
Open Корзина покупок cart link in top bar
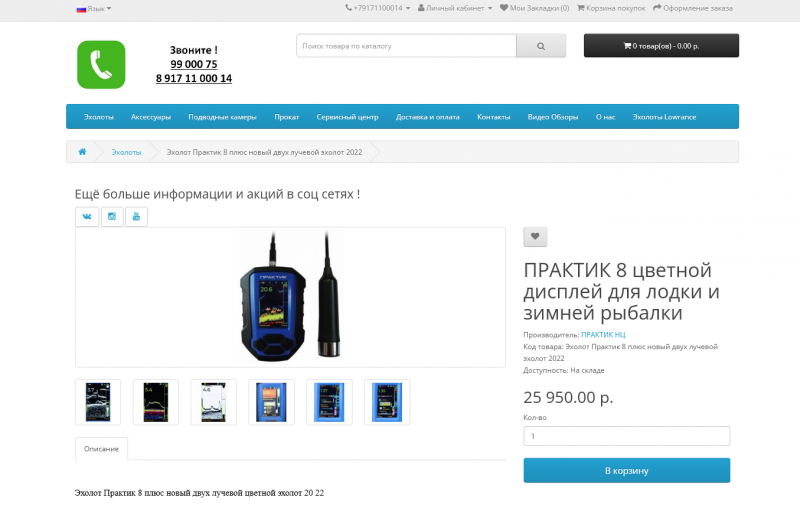[611, 8]
